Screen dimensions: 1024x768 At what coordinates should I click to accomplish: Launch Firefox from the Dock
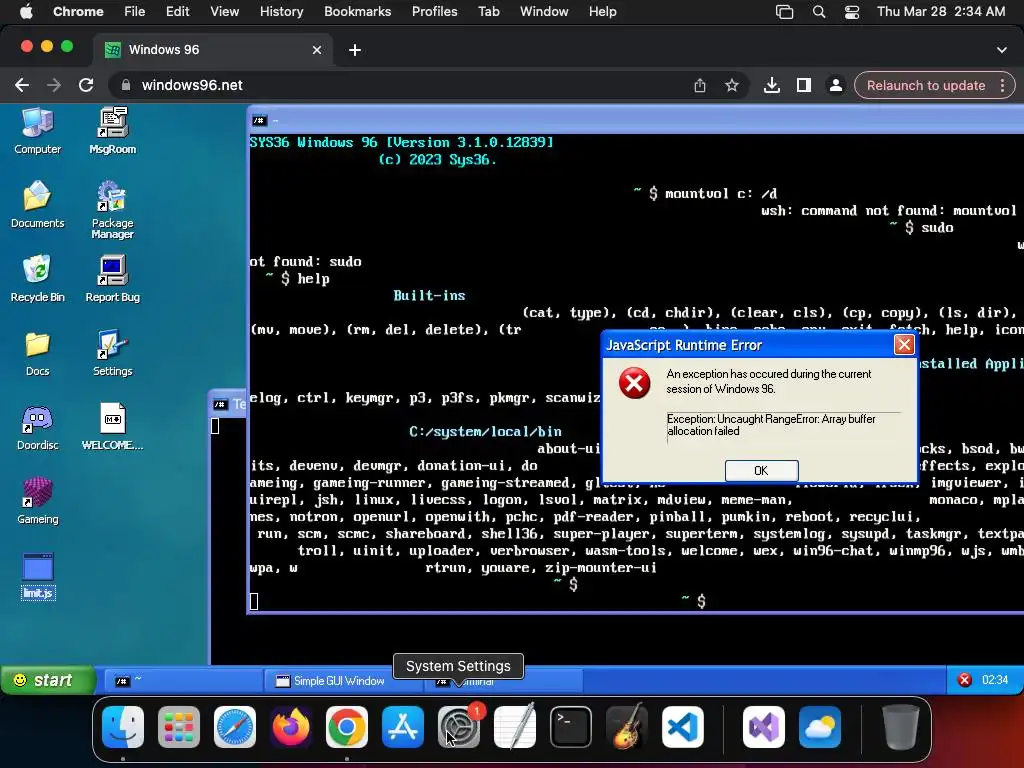pyautogui.click(x=291, y=727)
